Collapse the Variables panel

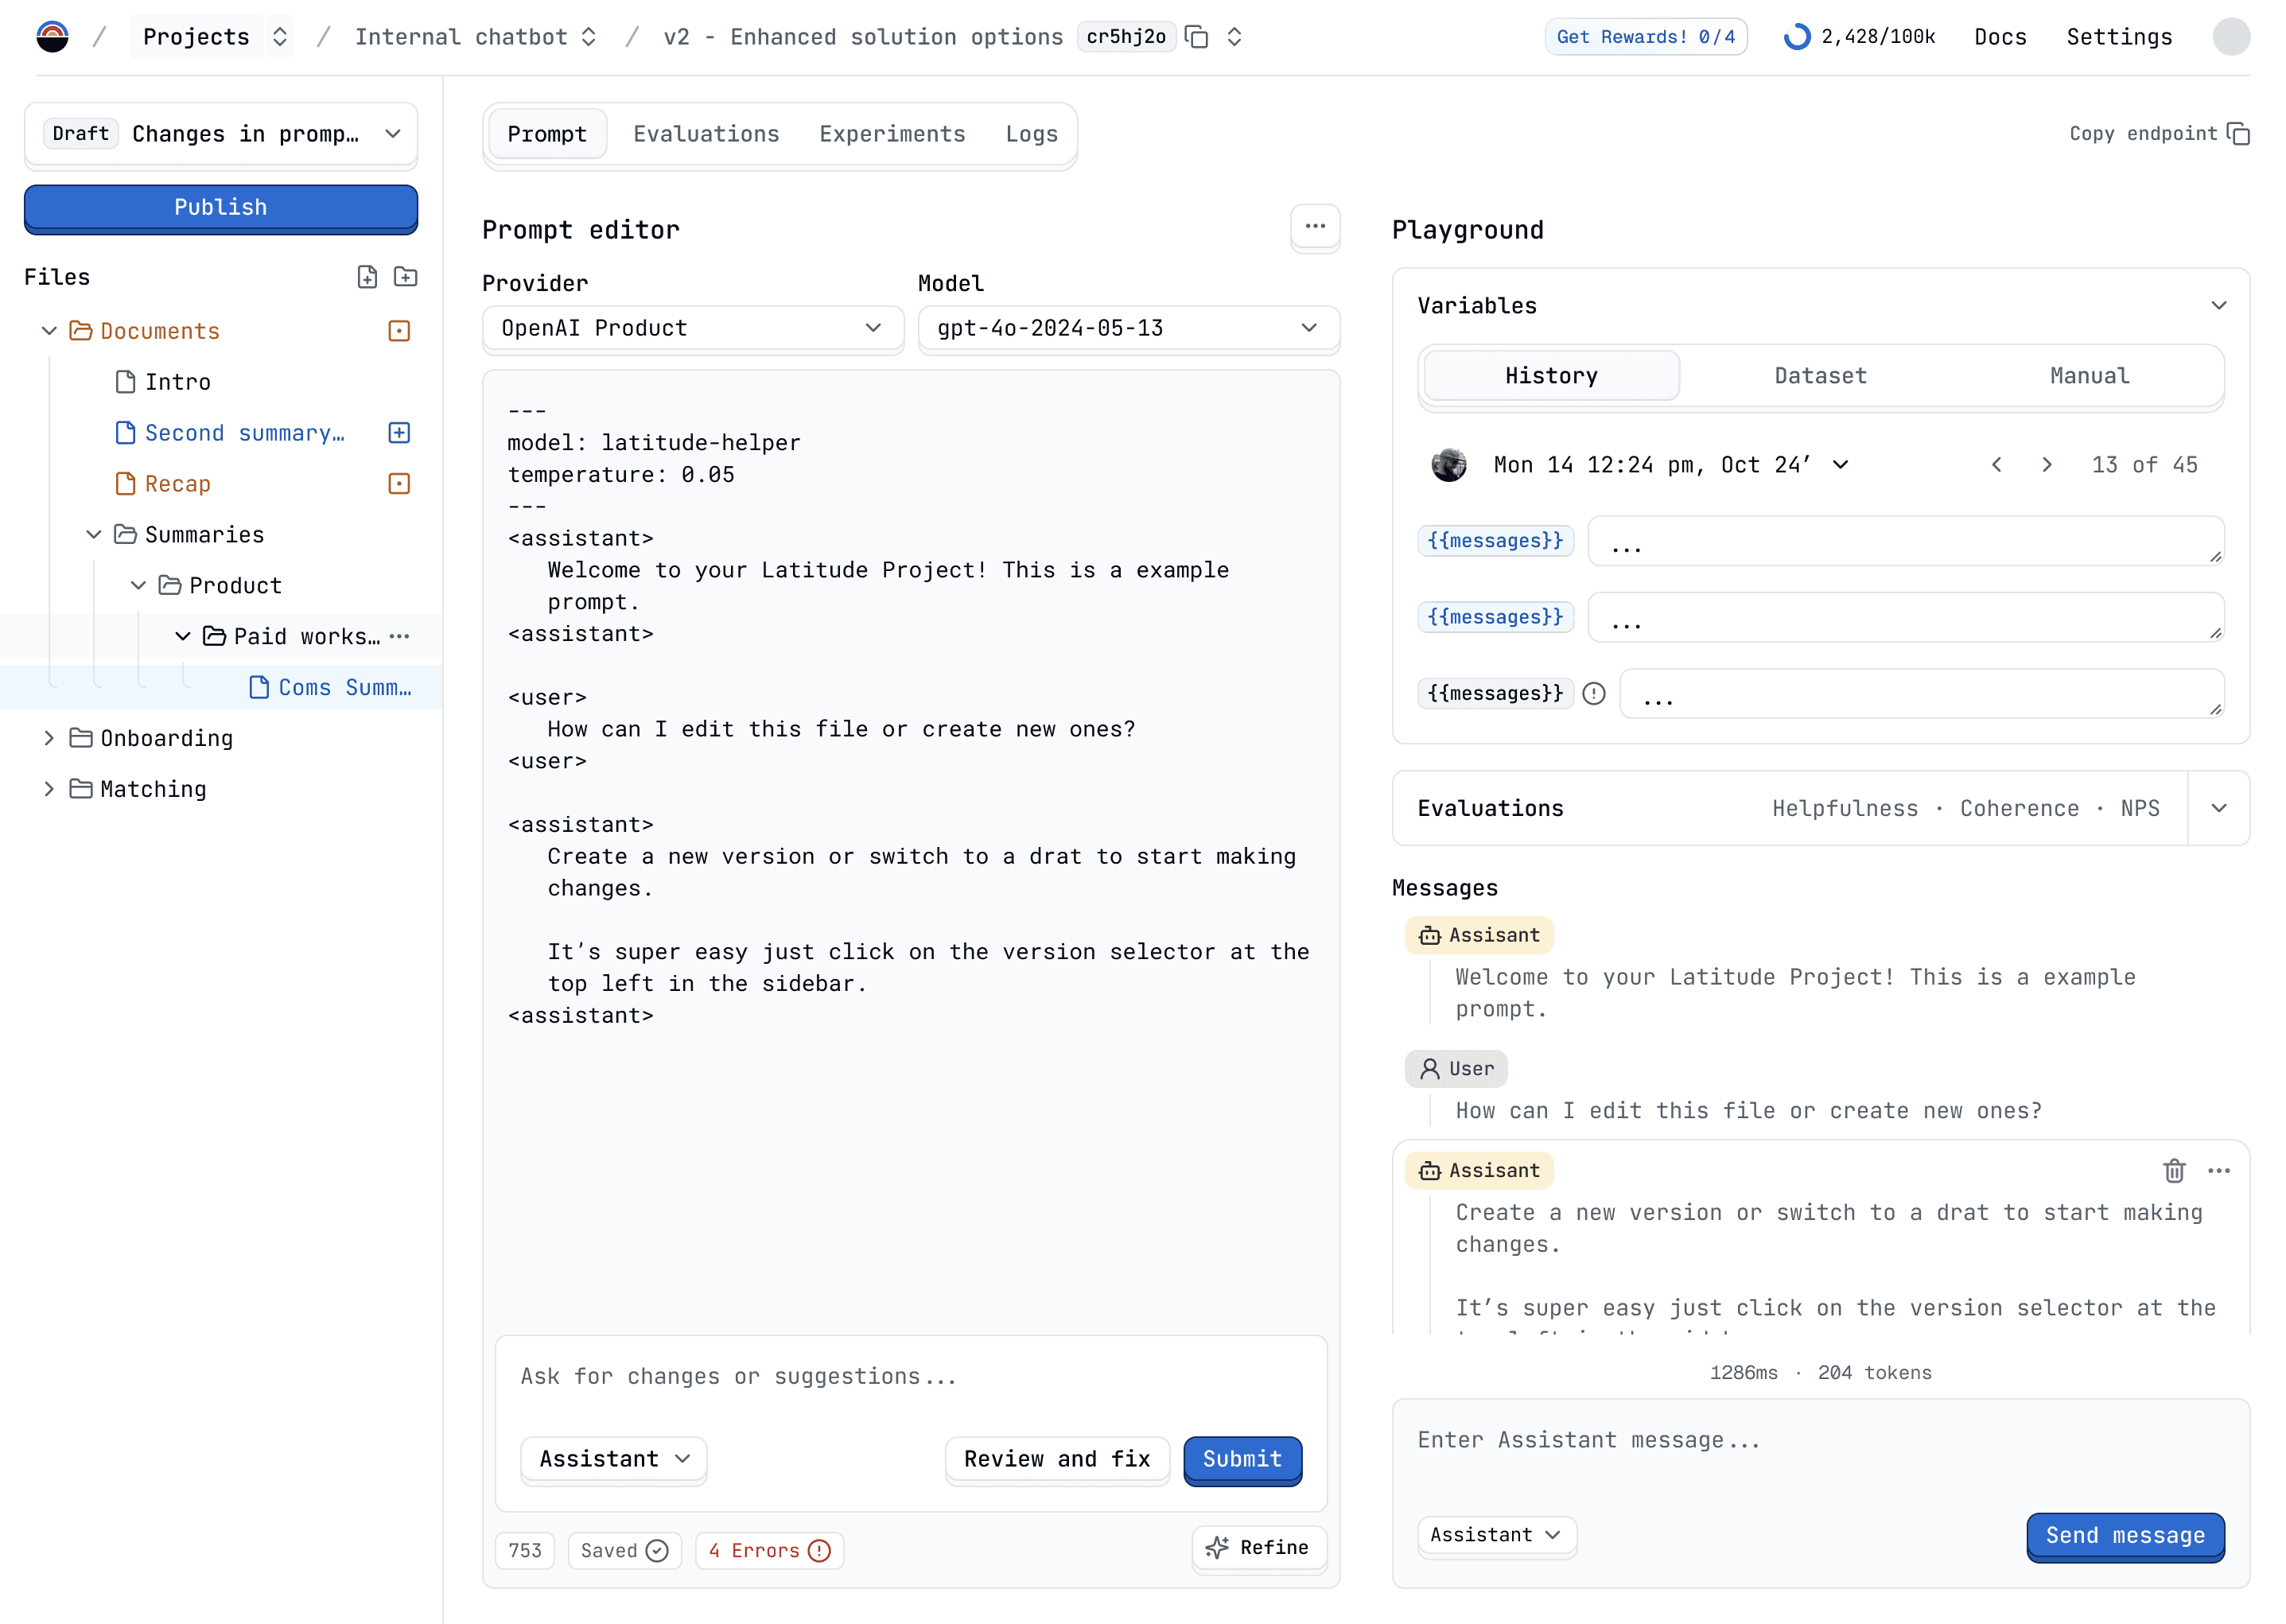click(x=2218, y=306)
